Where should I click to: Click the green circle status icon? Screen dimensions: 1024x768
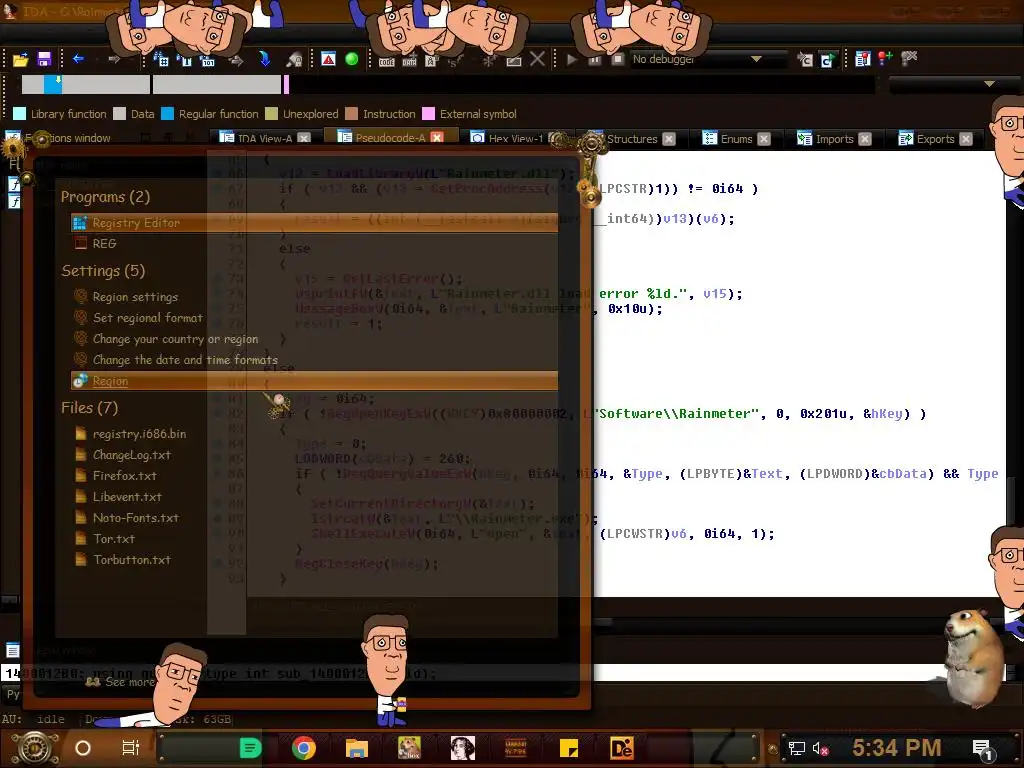coord(351,59)
